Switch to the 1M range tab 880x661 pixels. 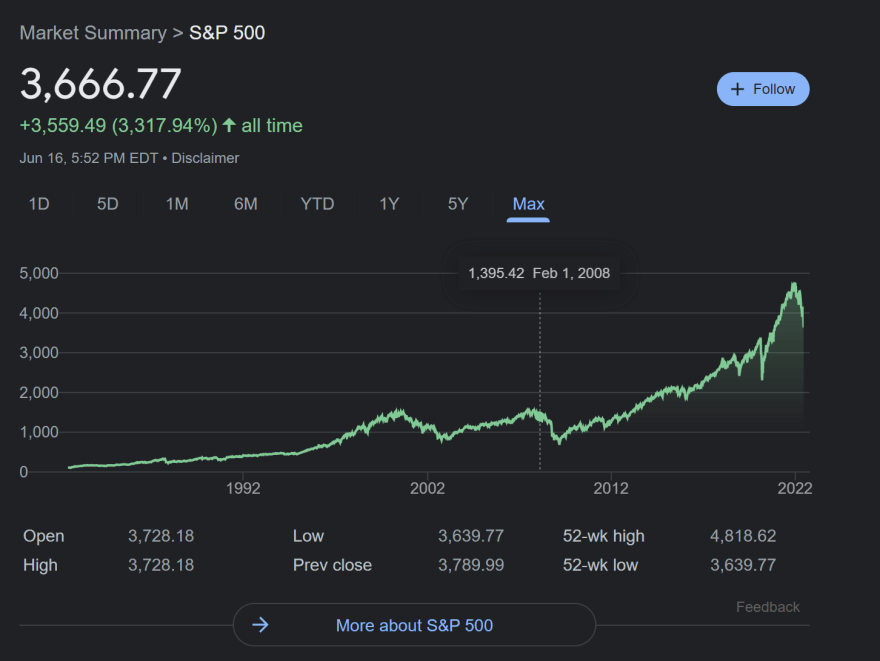click(x=177, y=204)
